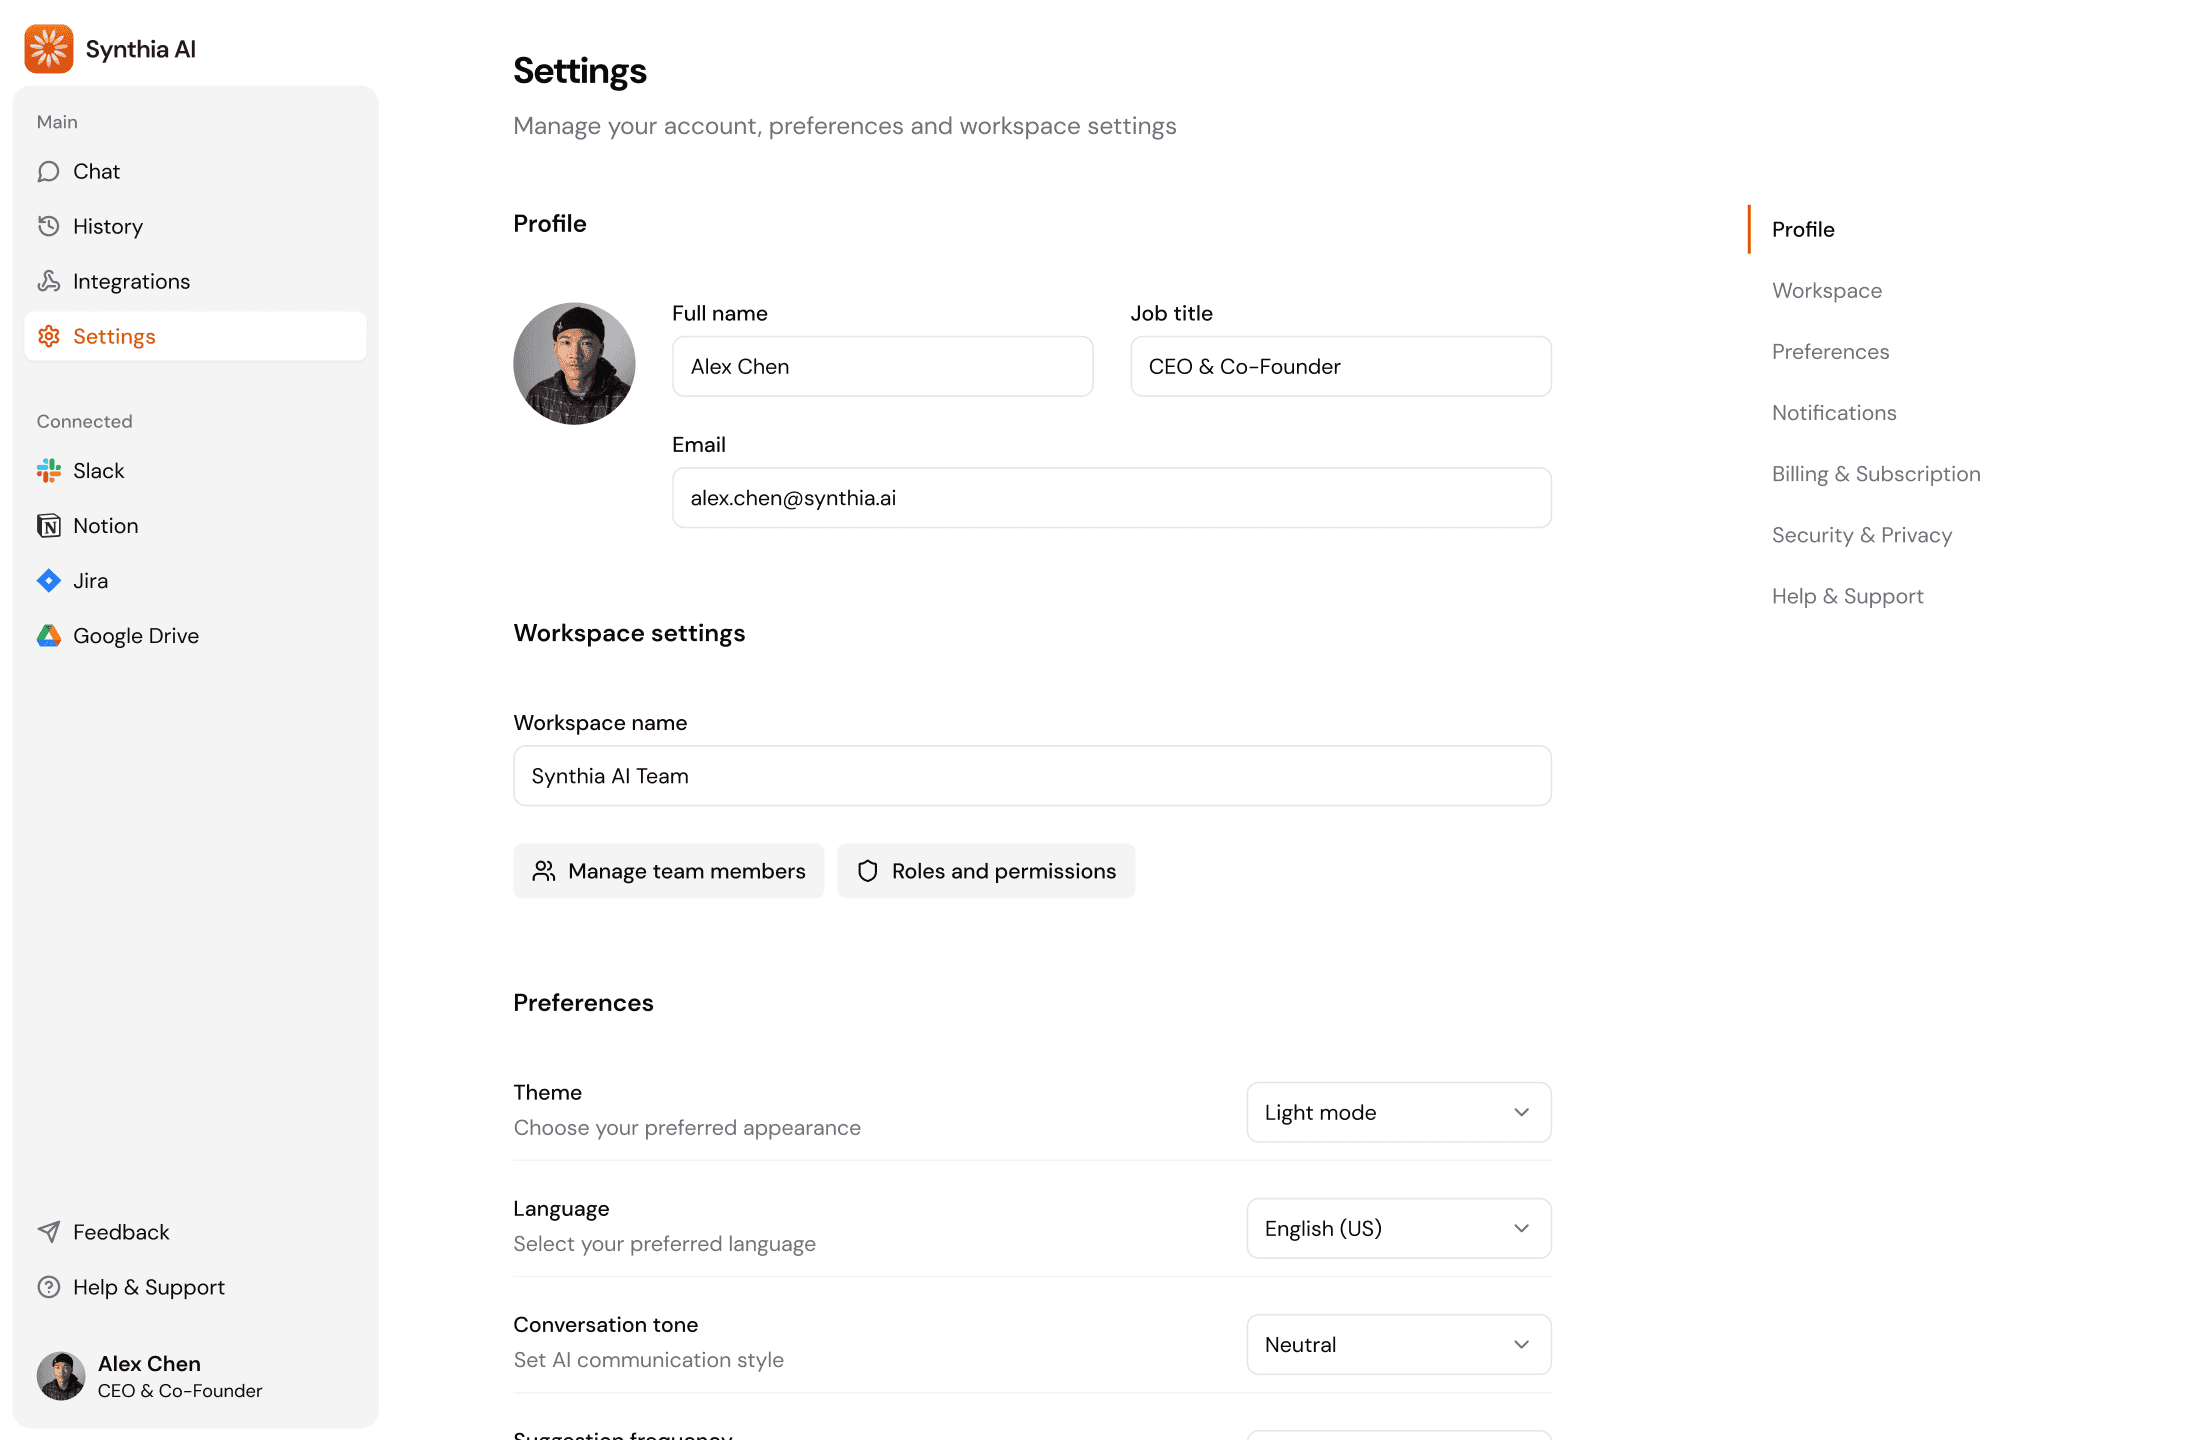Image resolution: width=2200 pixels, height=1440 pixels.
Task: Click the Workspace name input field
Action: click(x=1031, y=775)
